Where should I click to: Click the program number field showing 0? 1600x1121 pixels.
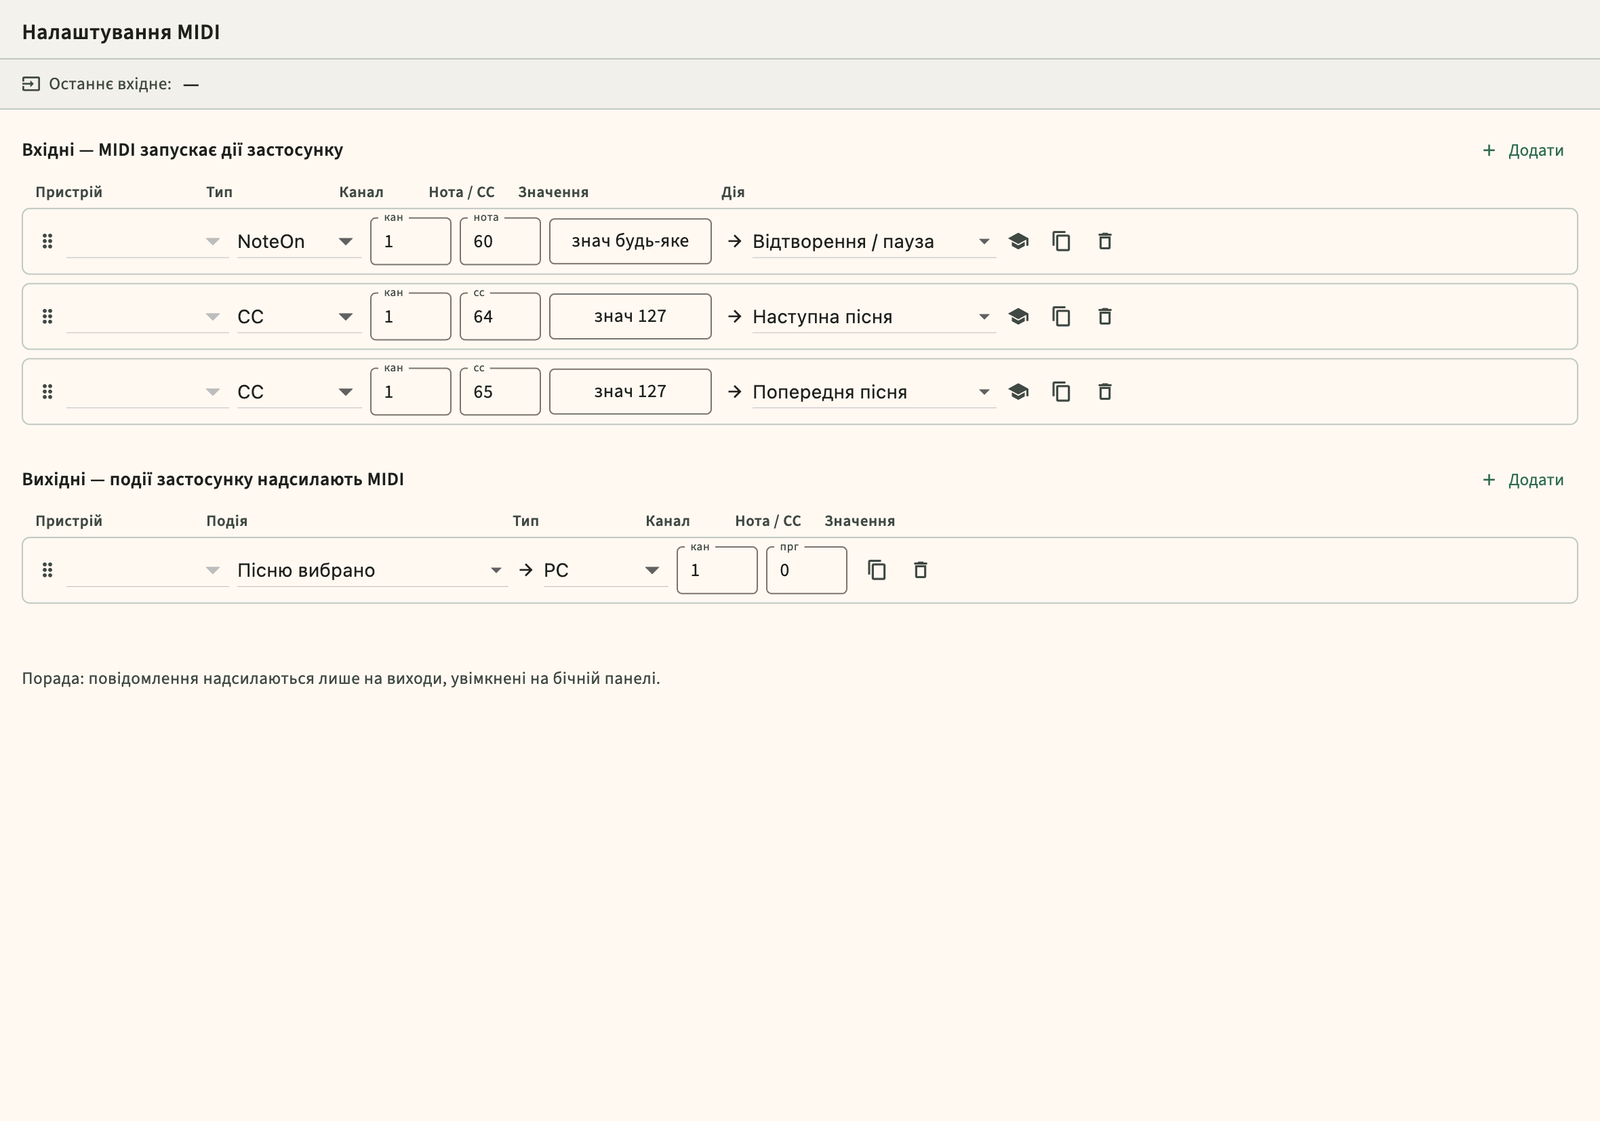[806, 570]
